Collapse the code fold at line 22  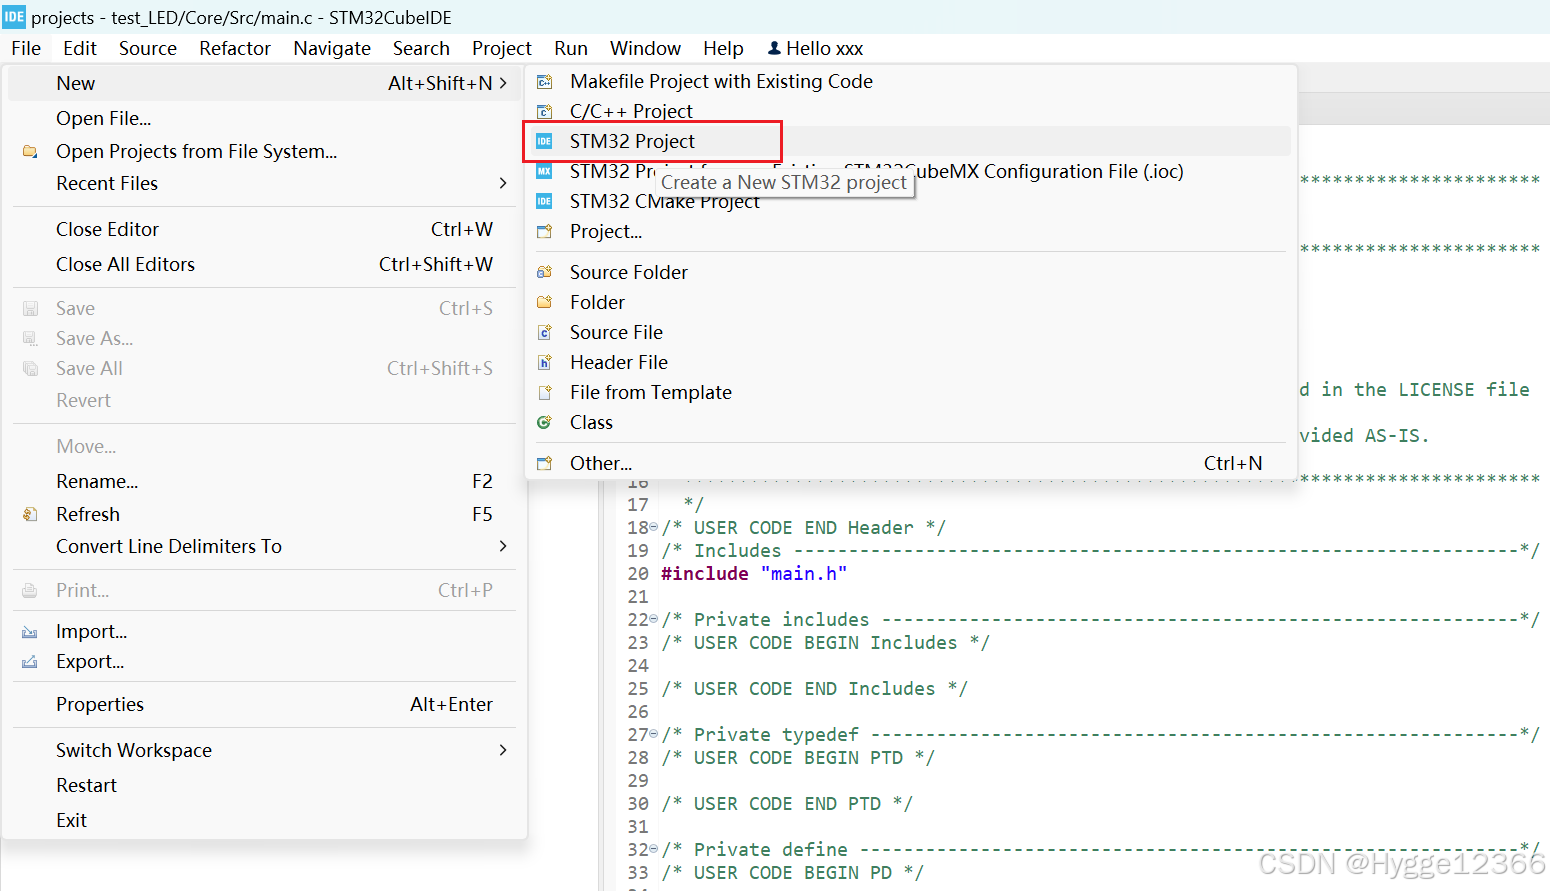(654, 619)
